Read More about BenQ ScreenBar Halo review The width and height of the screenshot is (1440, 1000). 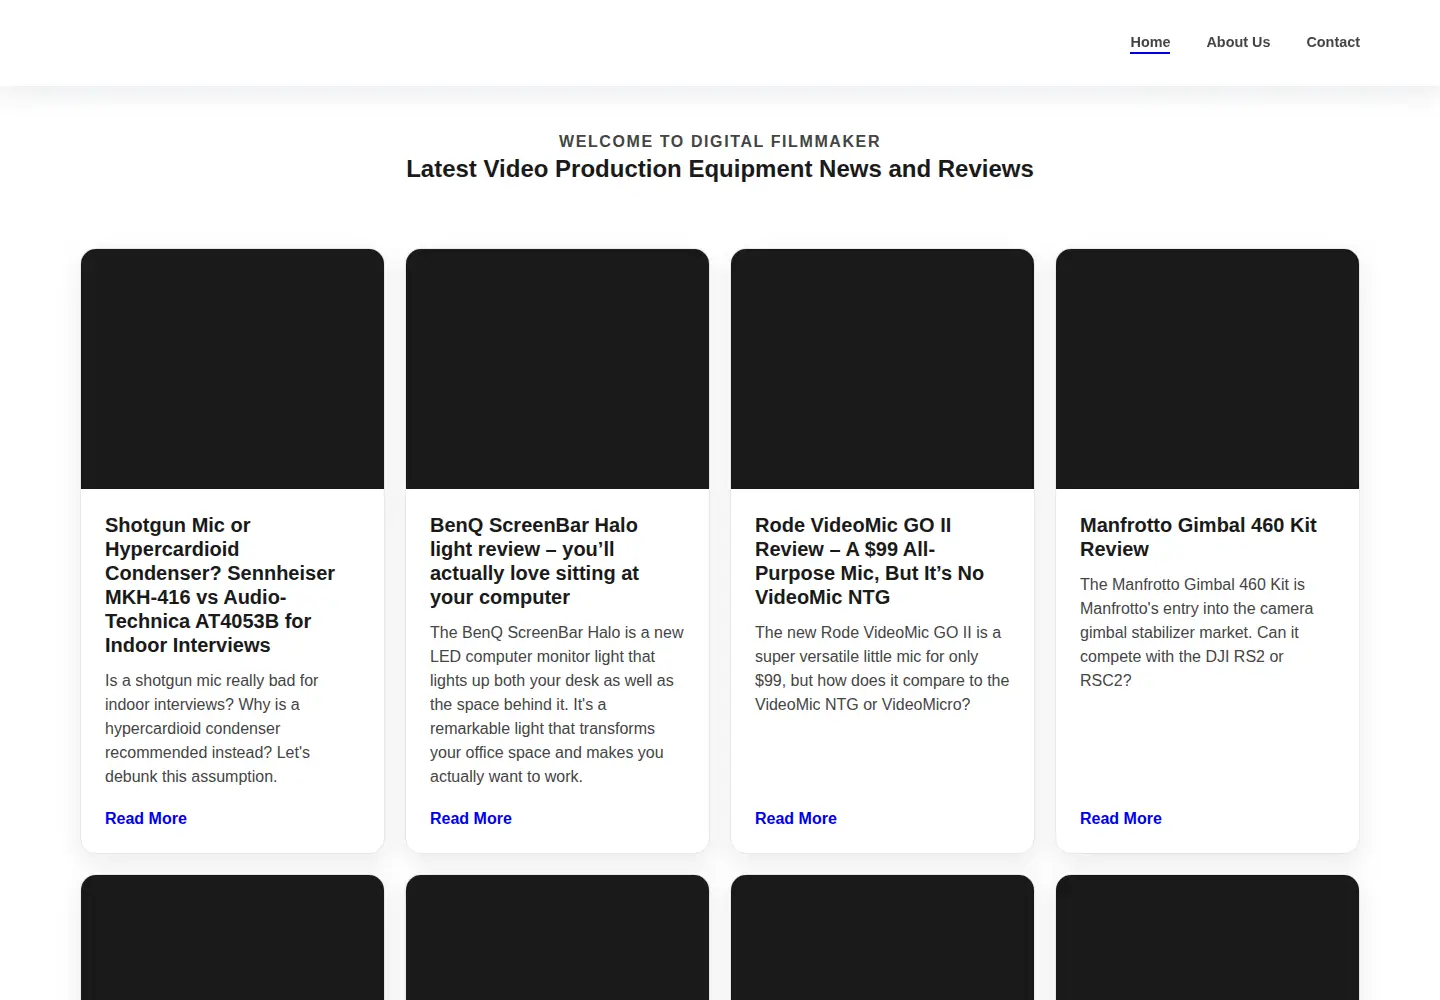click(x=471, y=818)
